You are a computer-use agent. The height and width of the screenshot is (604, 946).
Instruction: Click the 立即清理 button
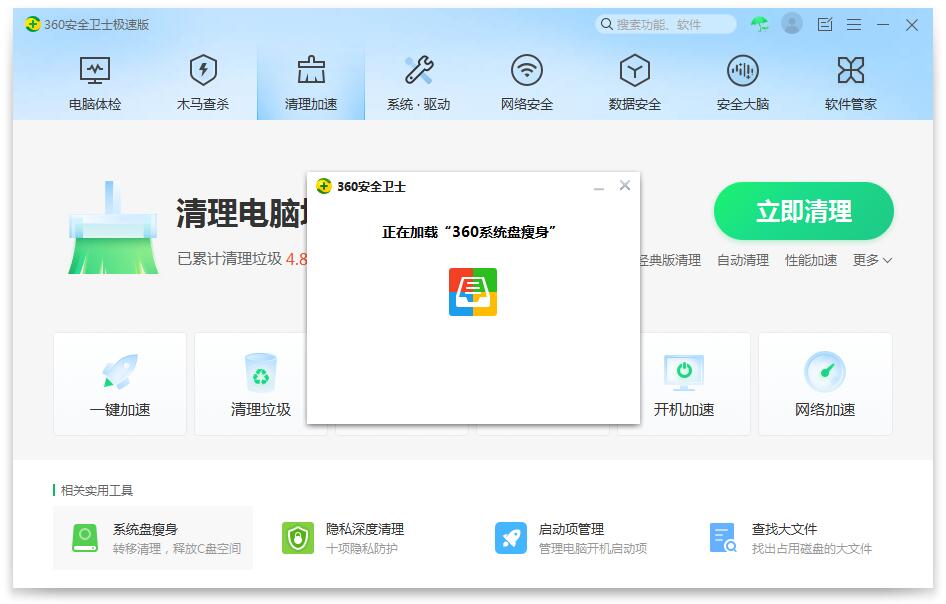(804, 211)
